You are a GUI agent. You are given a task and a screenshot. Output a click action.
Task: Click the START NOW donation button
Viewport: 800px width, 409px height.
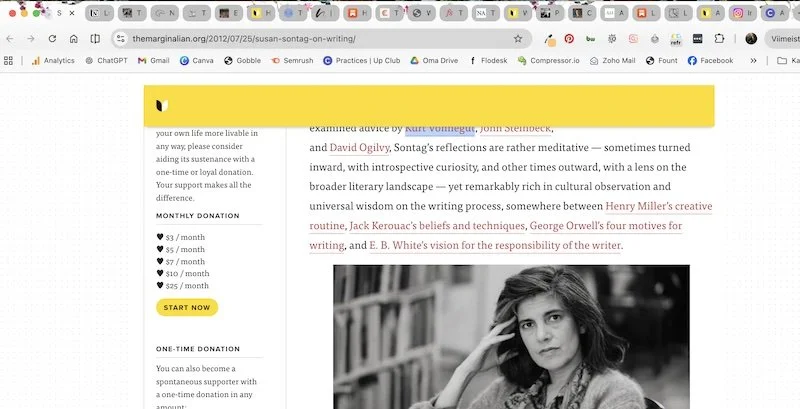pyautogui.click(x=187, y=308)
